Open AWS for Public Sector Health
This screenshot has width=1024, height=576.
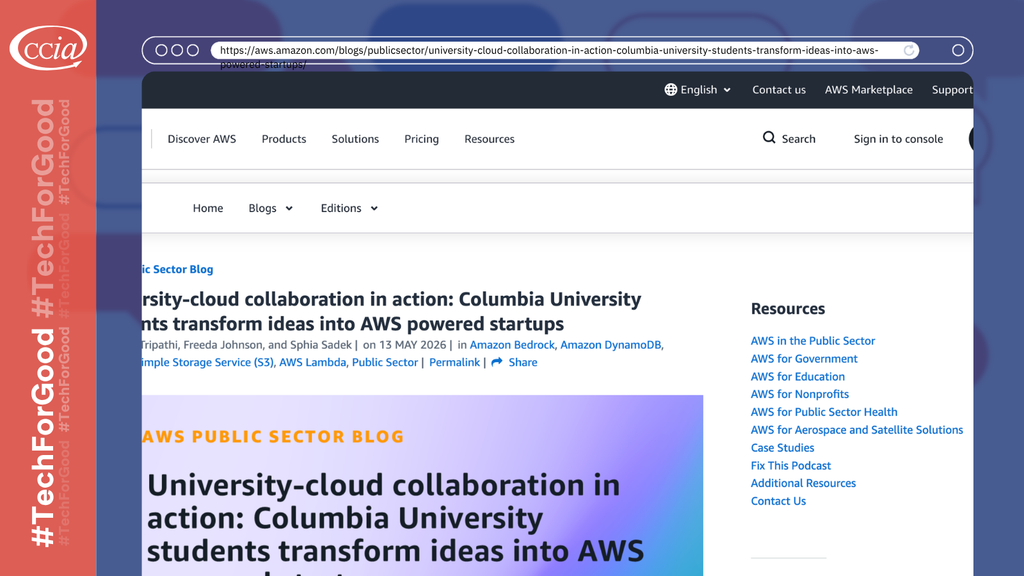click(x=824, y=411)
